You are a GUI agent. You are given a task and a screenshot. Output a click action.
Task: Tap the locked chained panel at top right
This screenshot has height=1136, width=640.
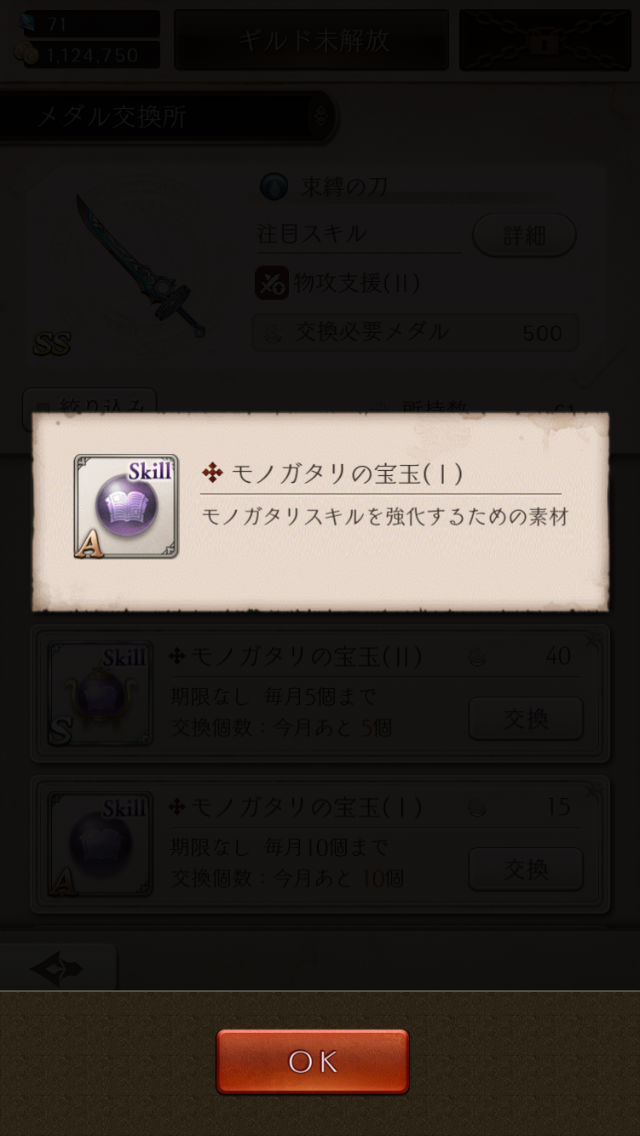(x=545, y=40)
